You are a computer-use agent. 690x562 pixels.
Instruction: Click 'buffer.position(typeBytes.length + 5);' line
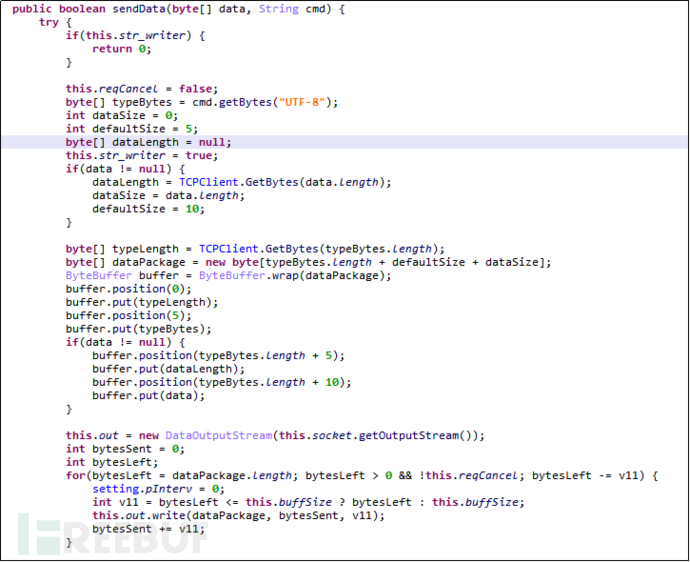click(218, 356)
